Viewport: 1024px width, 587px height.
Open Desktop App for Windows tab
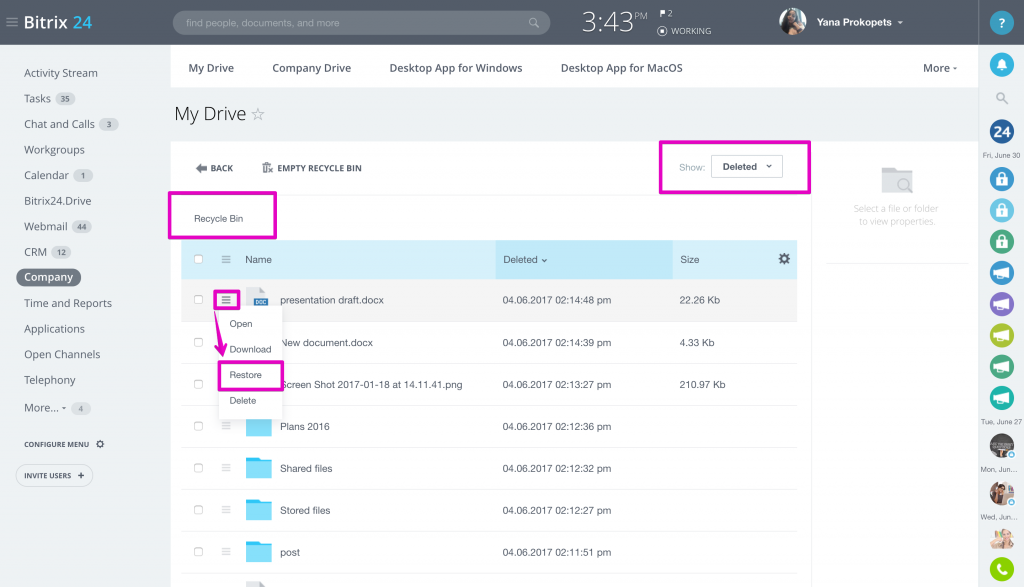[x=456, y=68]
